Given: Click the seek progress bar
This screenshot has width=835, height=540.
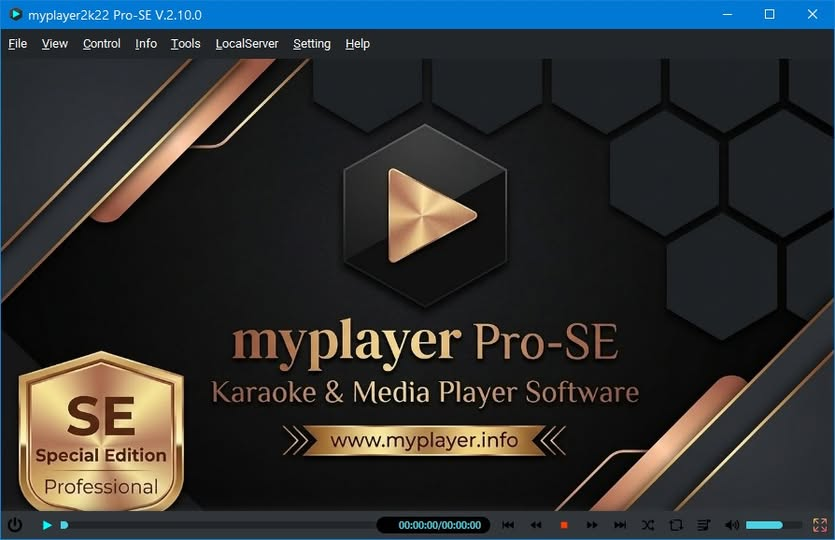Looking at the screenshot, I should point(220,525).
